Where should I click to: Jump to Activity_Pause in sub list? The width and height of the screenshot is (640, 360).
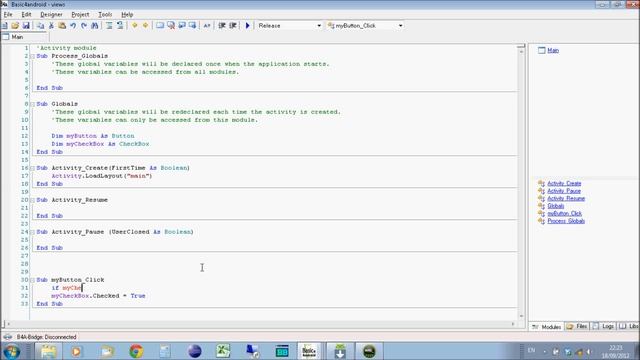564,191
